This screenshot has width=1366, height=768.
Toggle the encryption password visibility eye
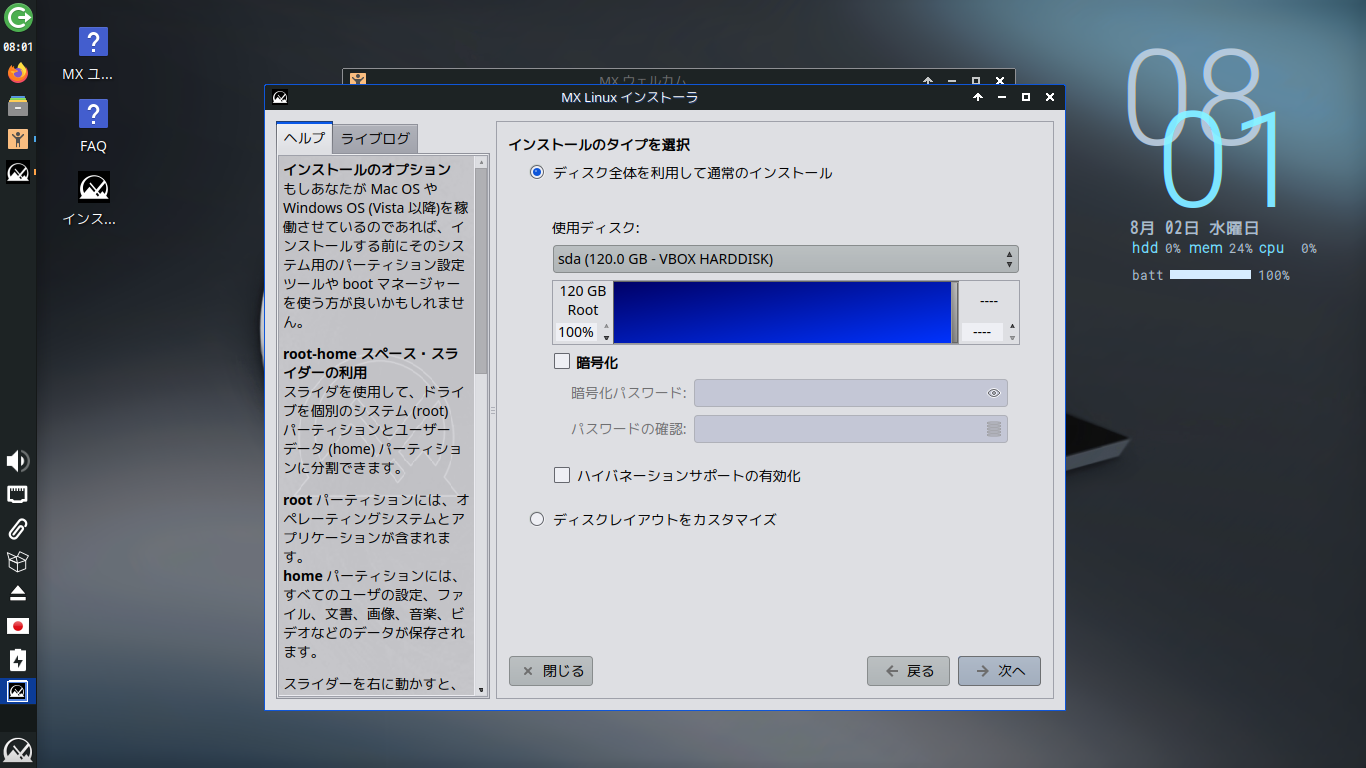tap(994, 393)
